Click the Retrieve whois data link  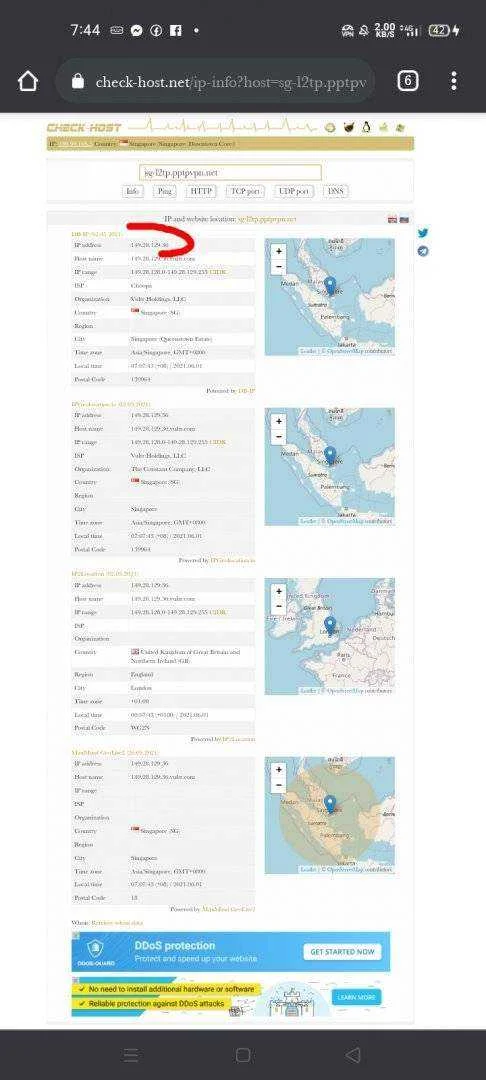pos(117,922)
